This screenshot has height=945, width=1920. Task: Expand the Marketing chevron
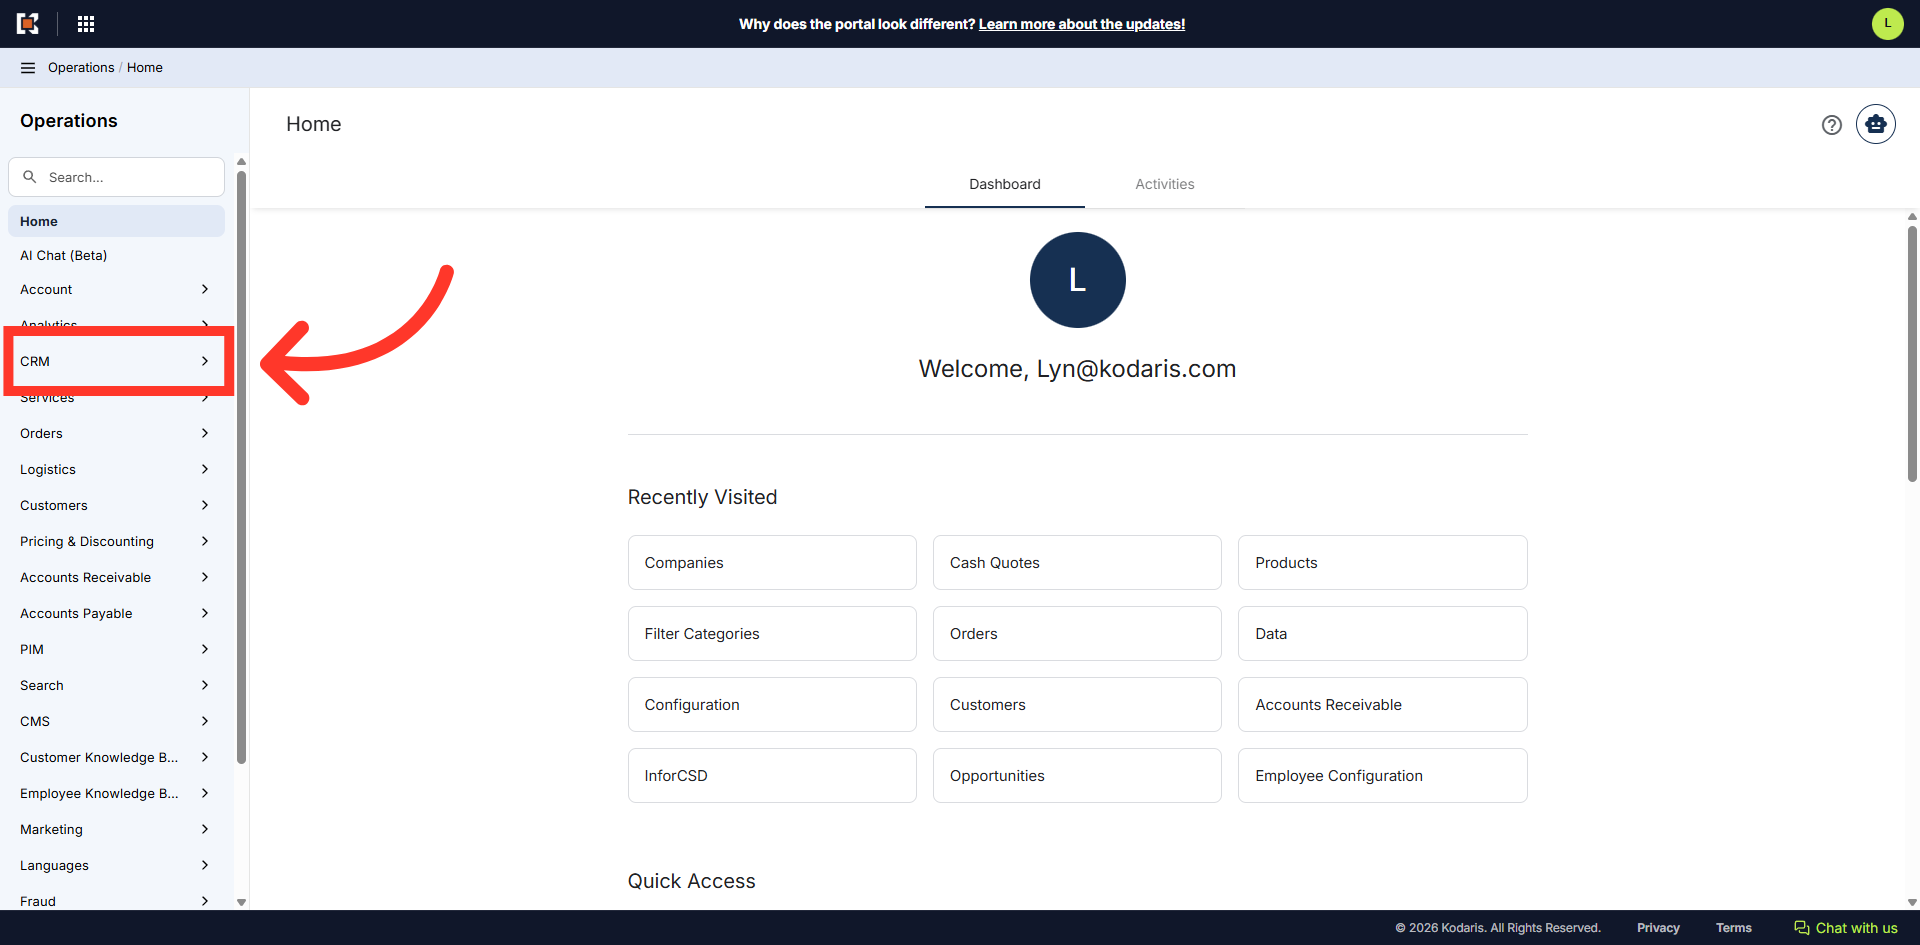pyautogui.click(x=205, y=829)
